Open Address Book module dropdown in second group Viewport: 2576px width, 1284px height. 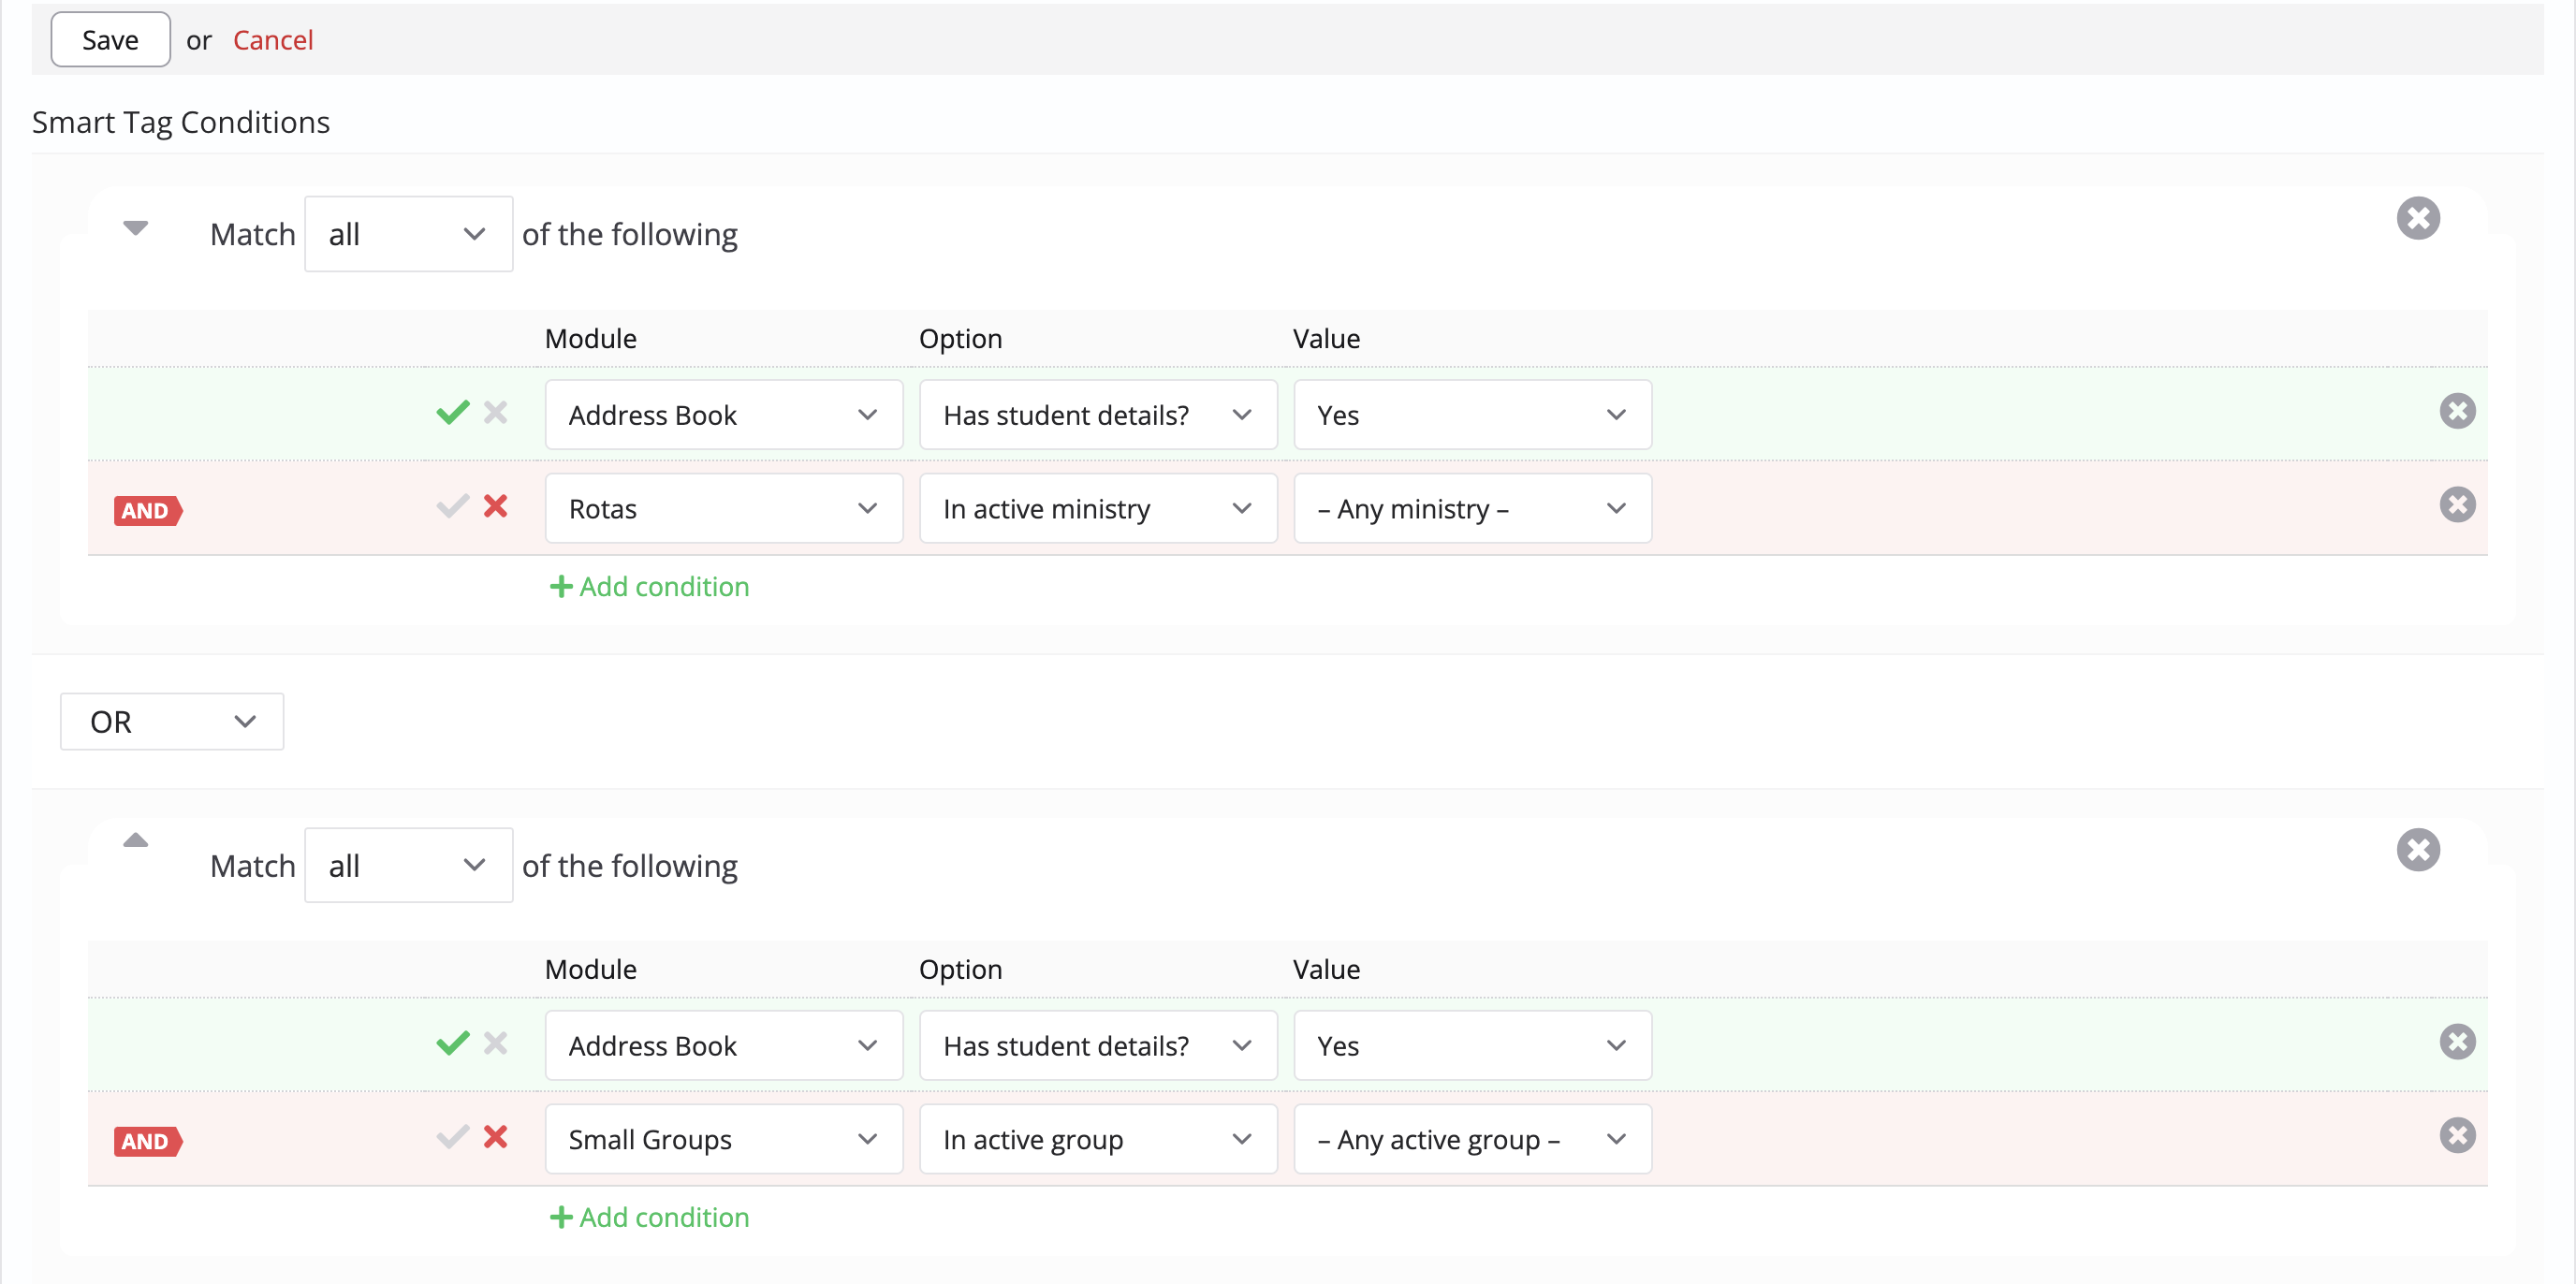(x=724, y=1045)
